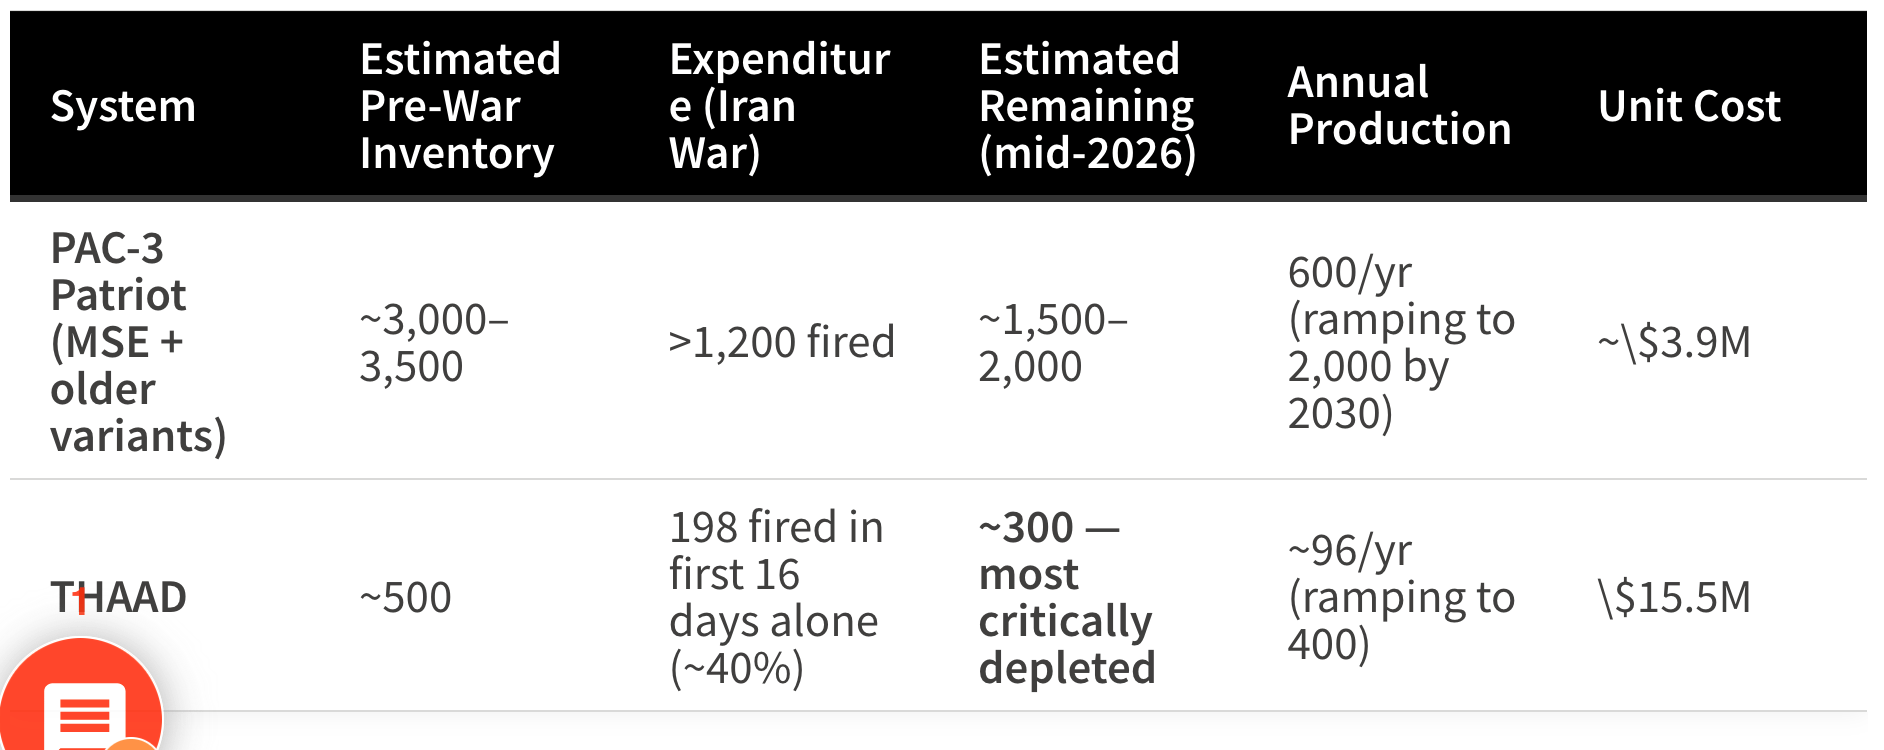The height and width of the screenshot is (750, 1884).
Task: Select the Annual Production column header
Action: (1399, 106)
